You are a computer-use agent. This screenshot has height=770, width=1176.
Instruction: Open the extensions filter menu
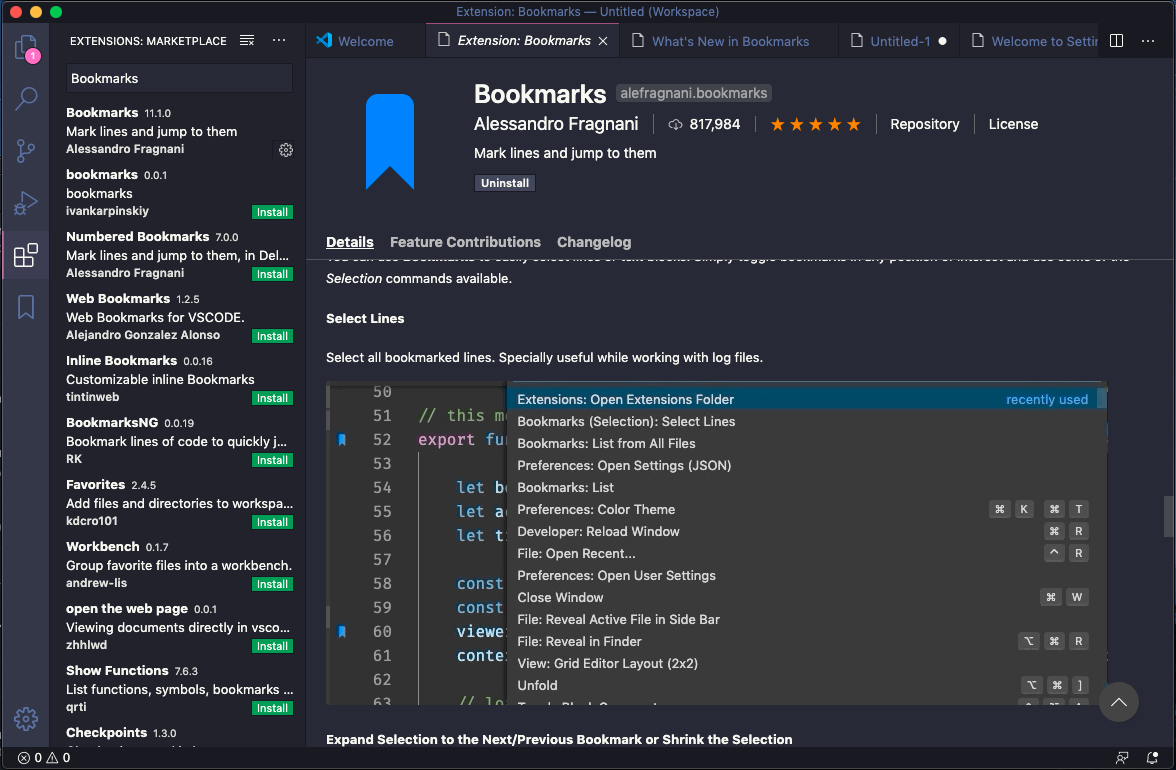(x=246, y=41)
